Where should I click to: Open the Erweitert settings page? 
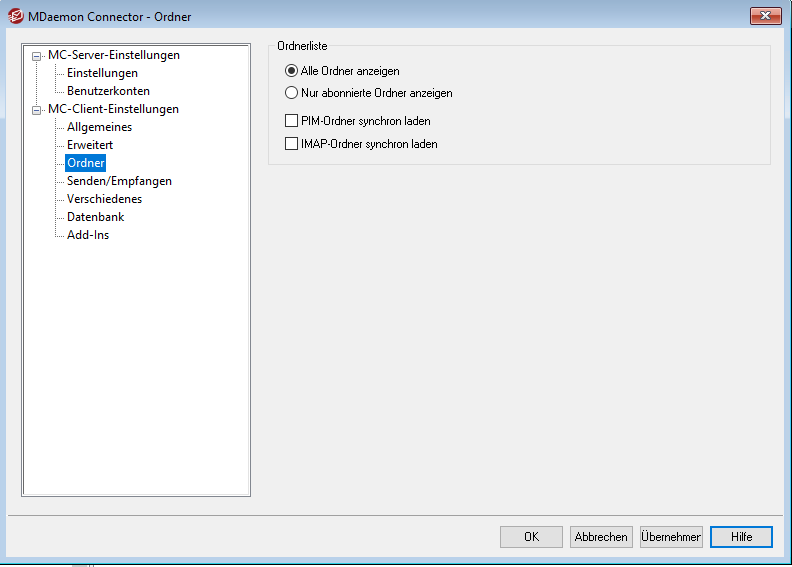pos(90,145)
